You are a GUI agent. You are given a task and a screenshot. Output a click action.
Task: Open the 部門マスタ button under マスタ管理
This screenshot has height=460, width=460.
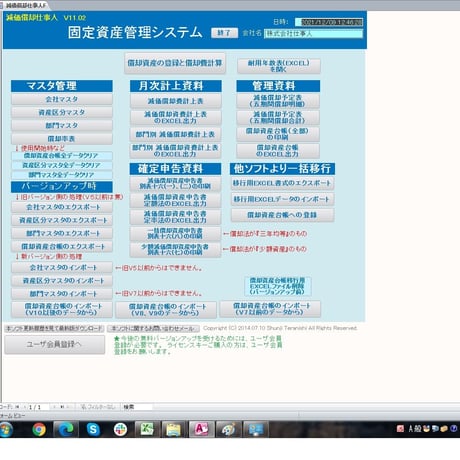(62, 126)
